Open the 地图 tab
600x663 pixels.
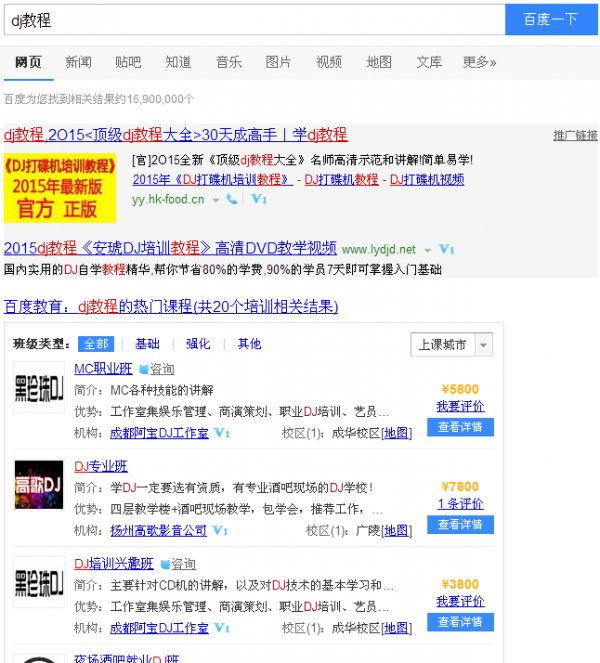(379, 62)
